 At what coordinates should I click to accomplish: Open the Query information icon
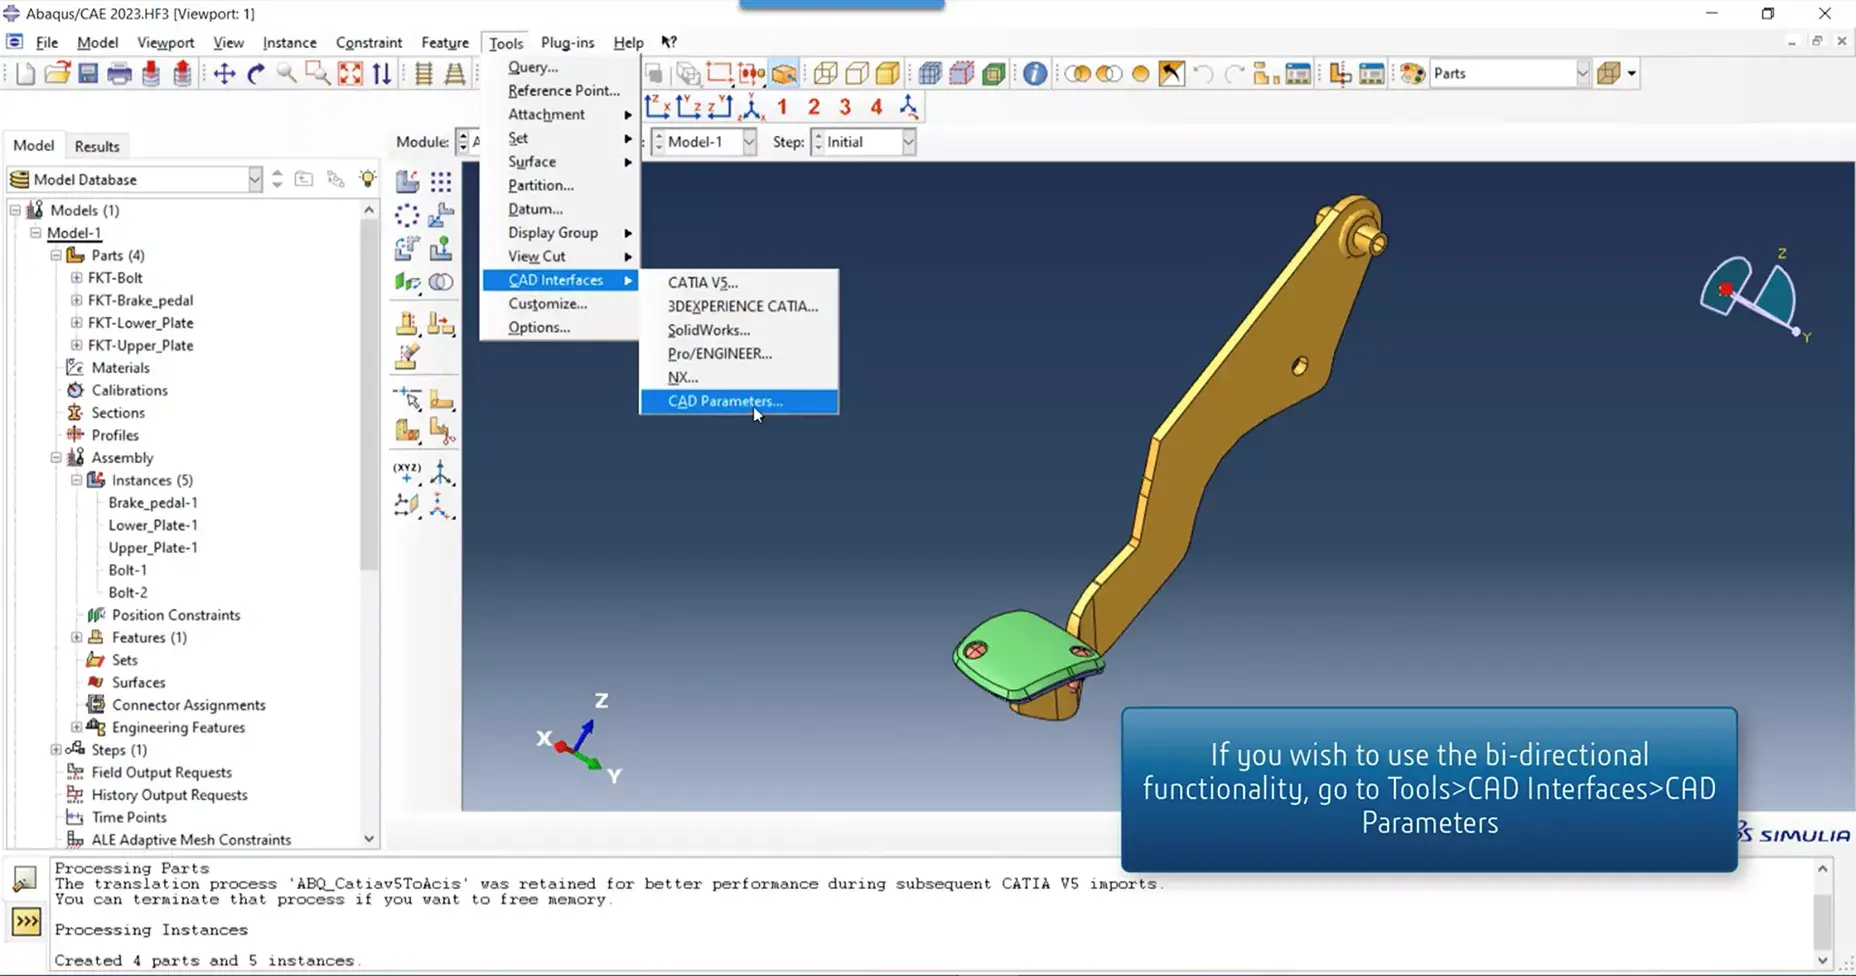point(1035,74)
